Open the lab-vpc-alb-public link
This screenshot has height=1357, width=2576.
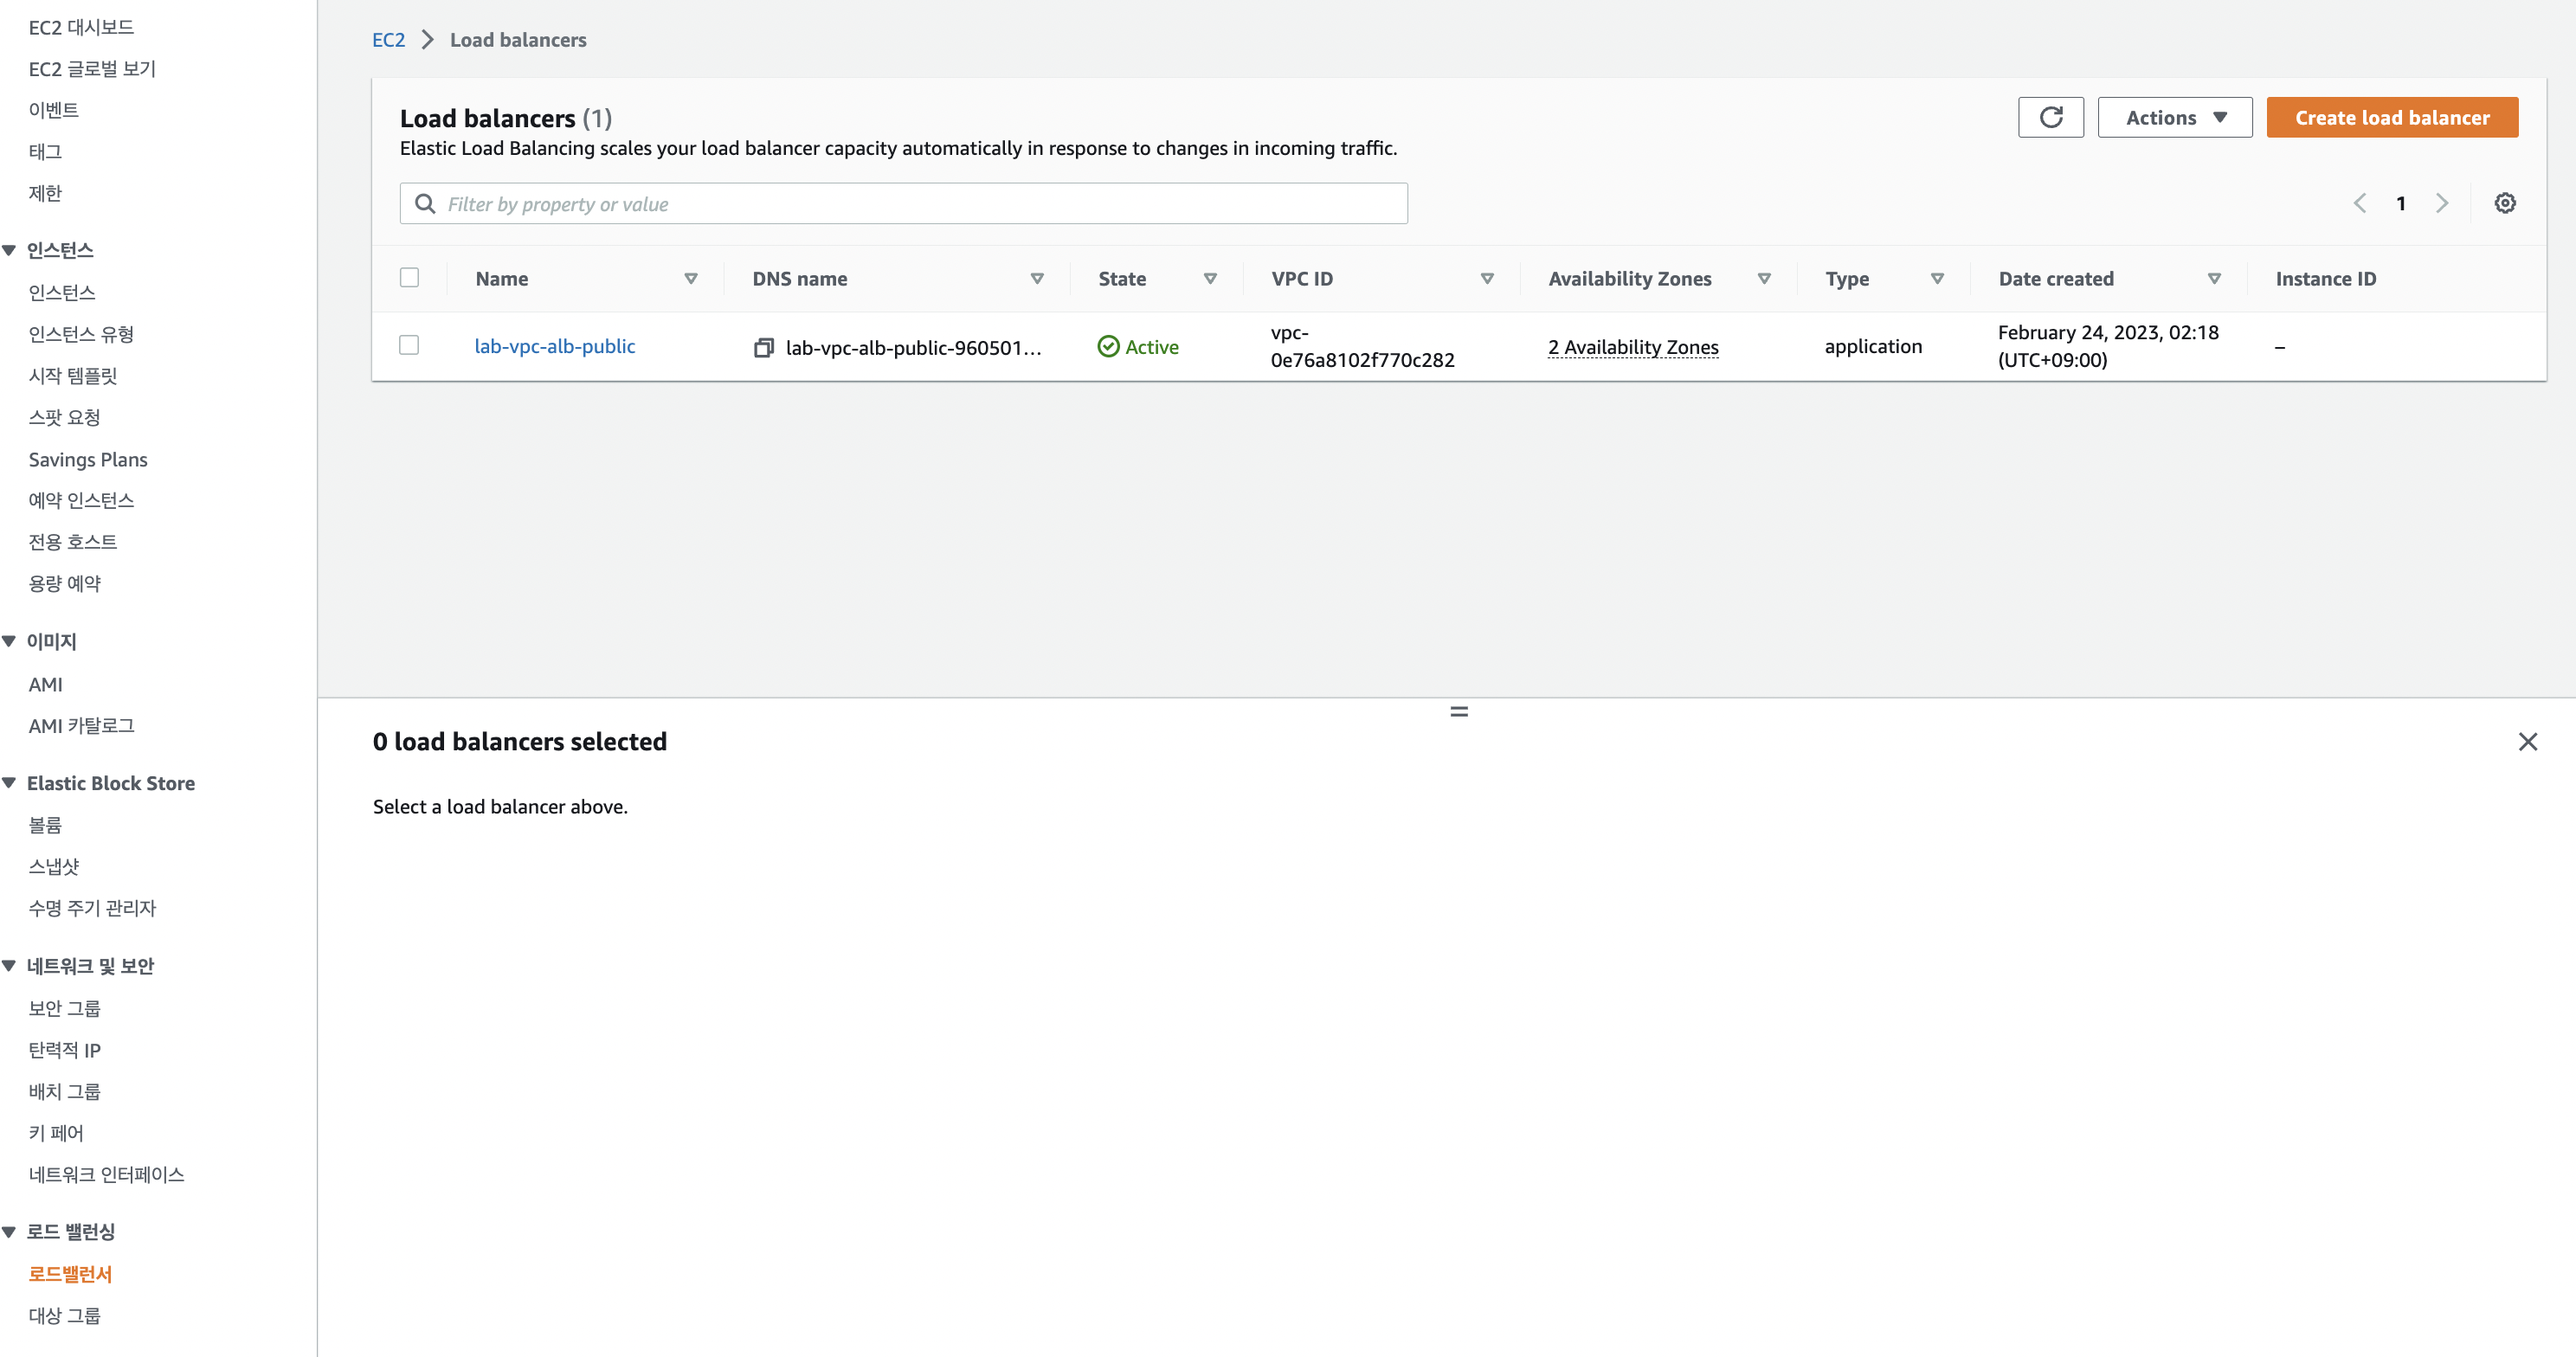coord(554,346)
